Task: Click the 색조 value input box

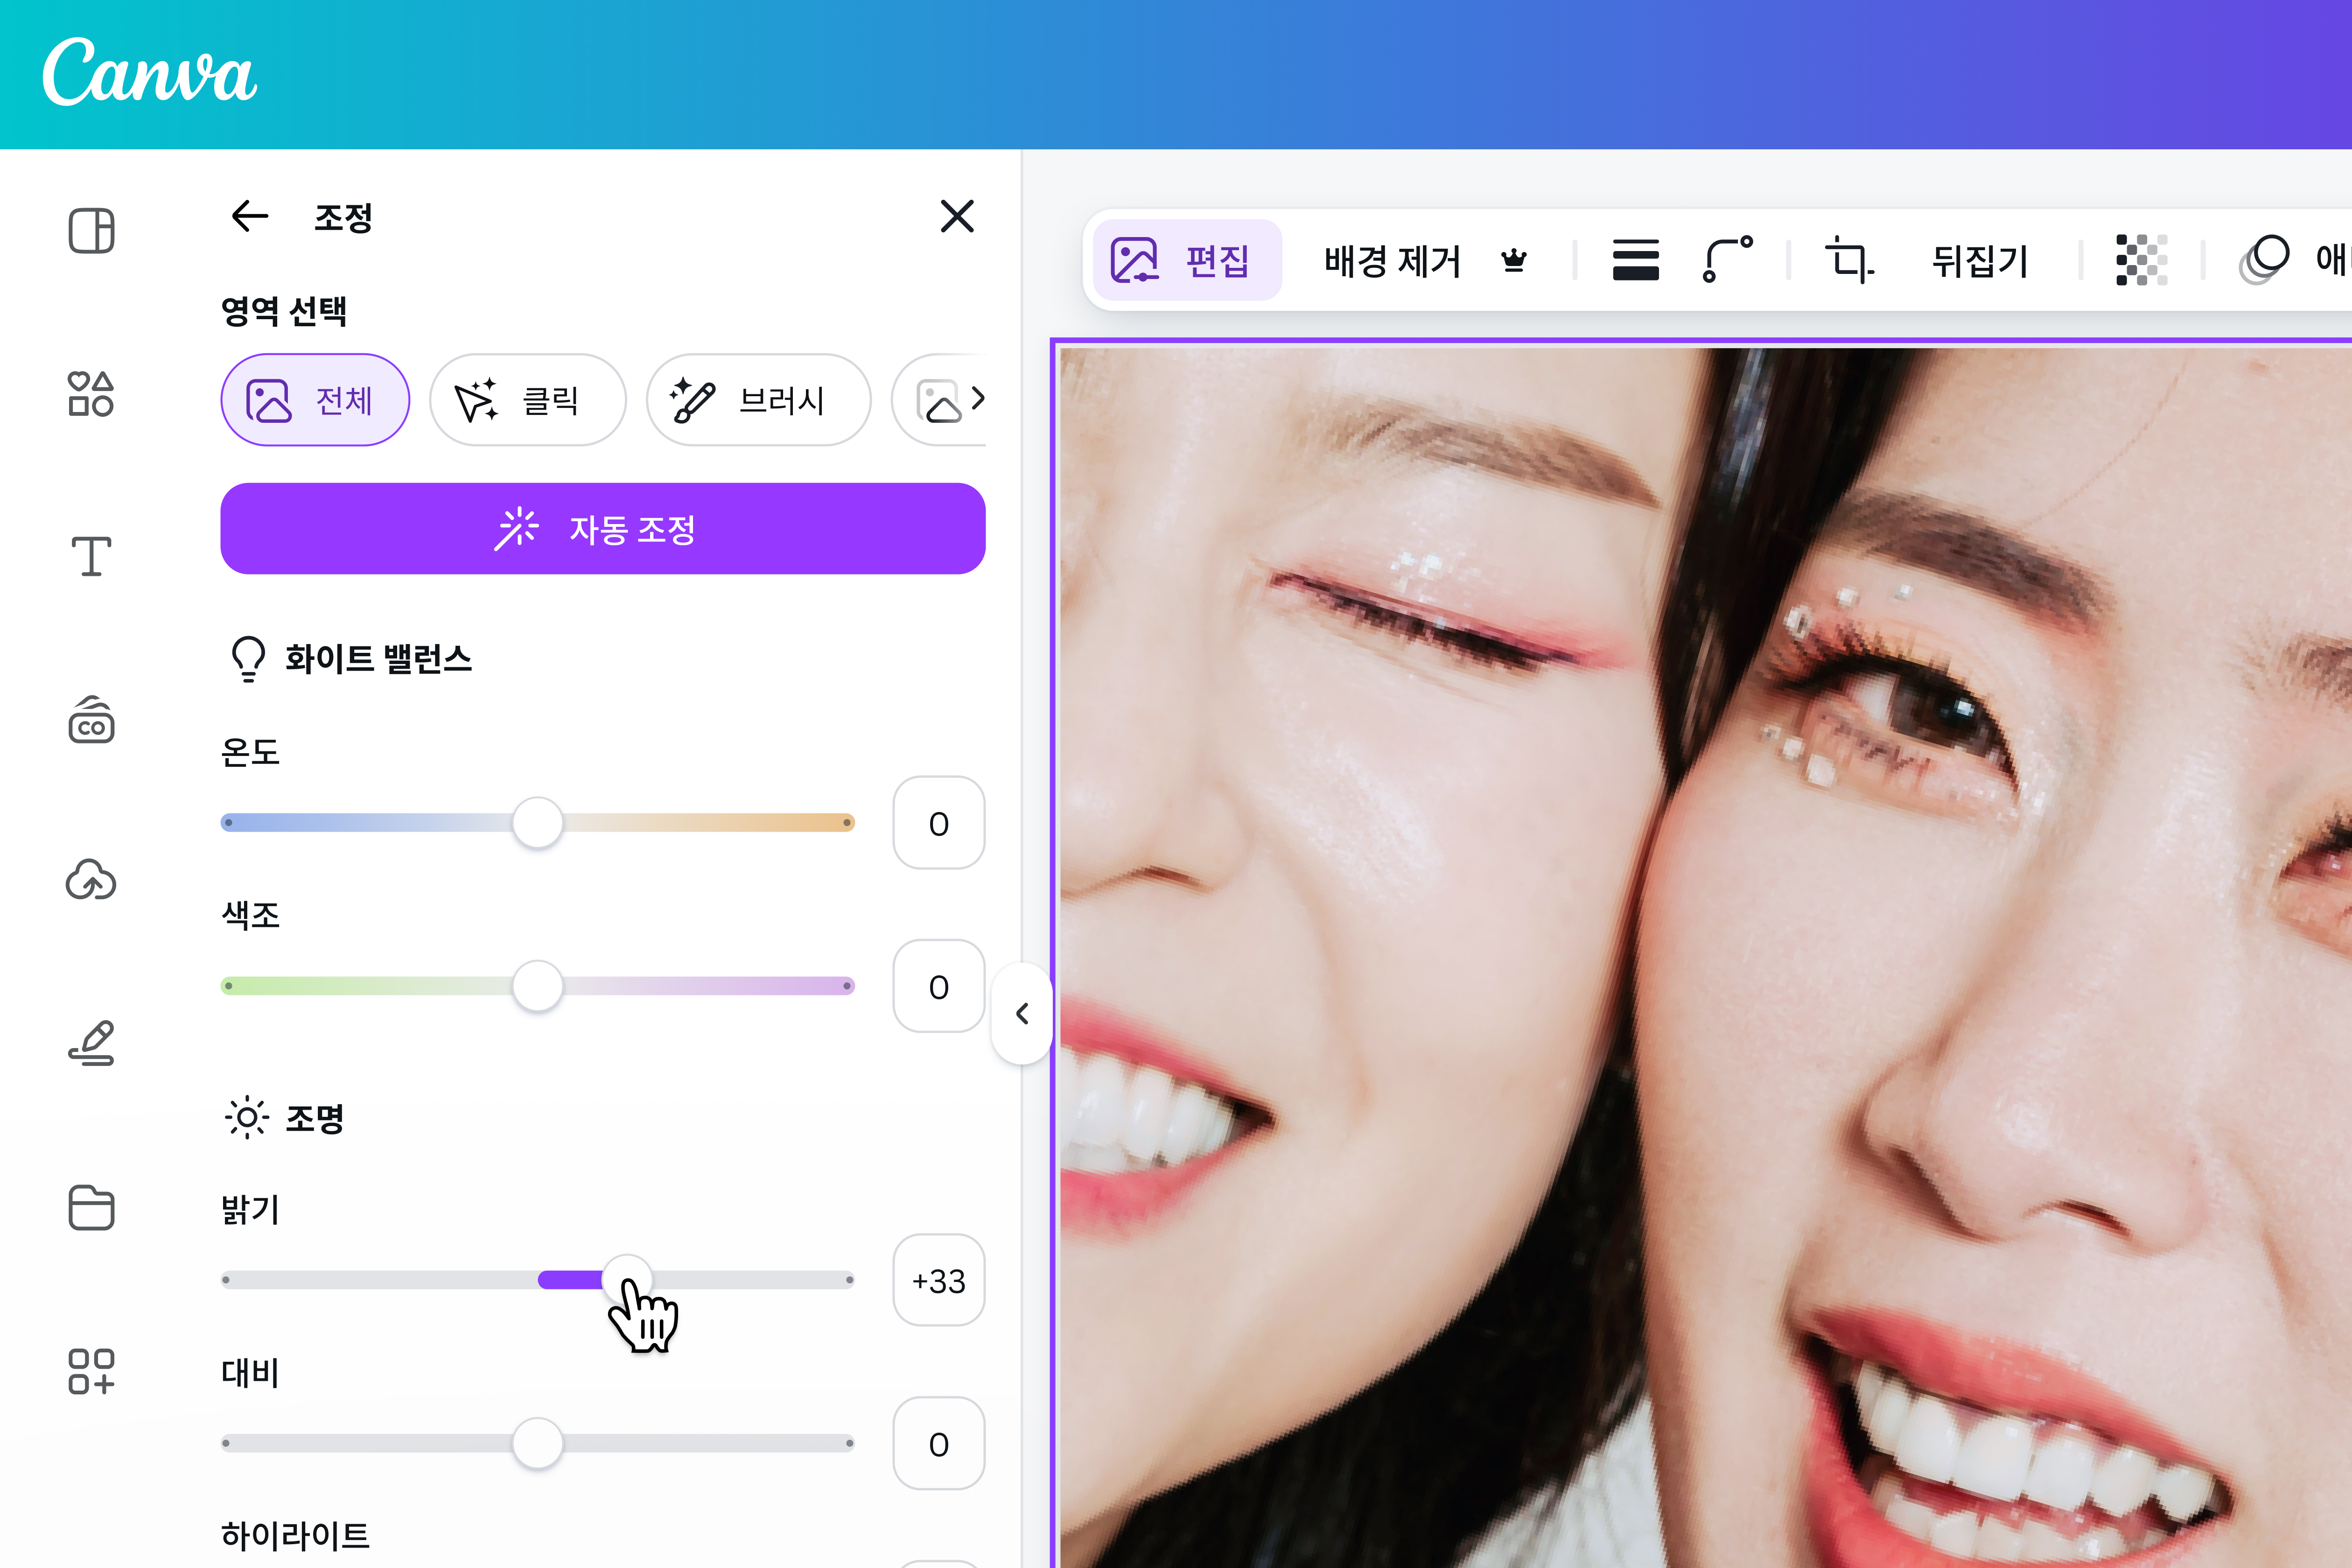Action: click(939, 986)
